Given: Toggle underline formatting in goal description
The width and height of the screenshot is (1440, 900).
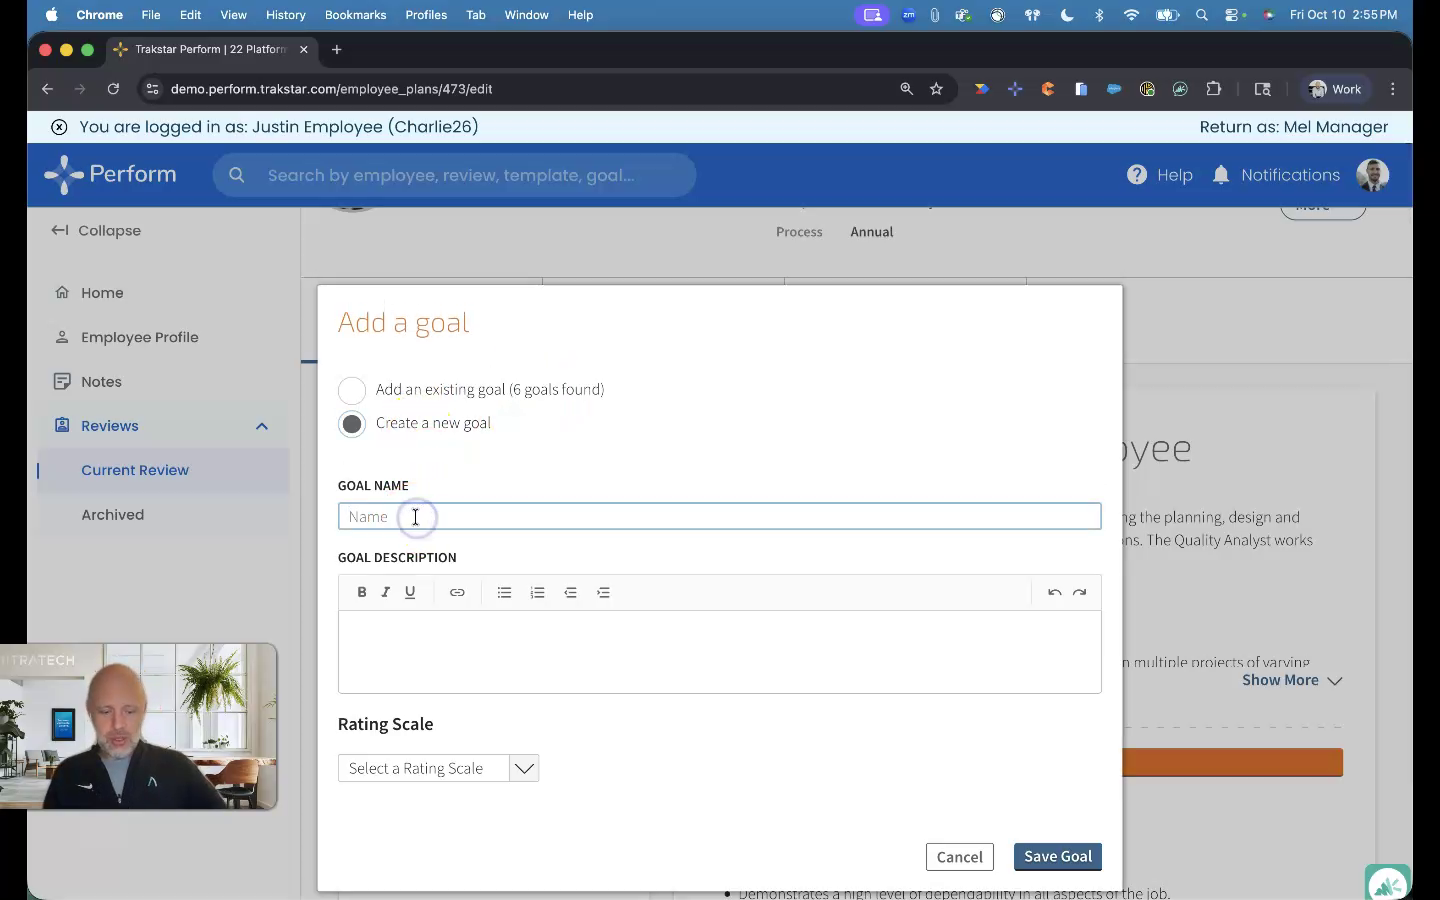Looking at the screenshot, I should pos(410,592).
